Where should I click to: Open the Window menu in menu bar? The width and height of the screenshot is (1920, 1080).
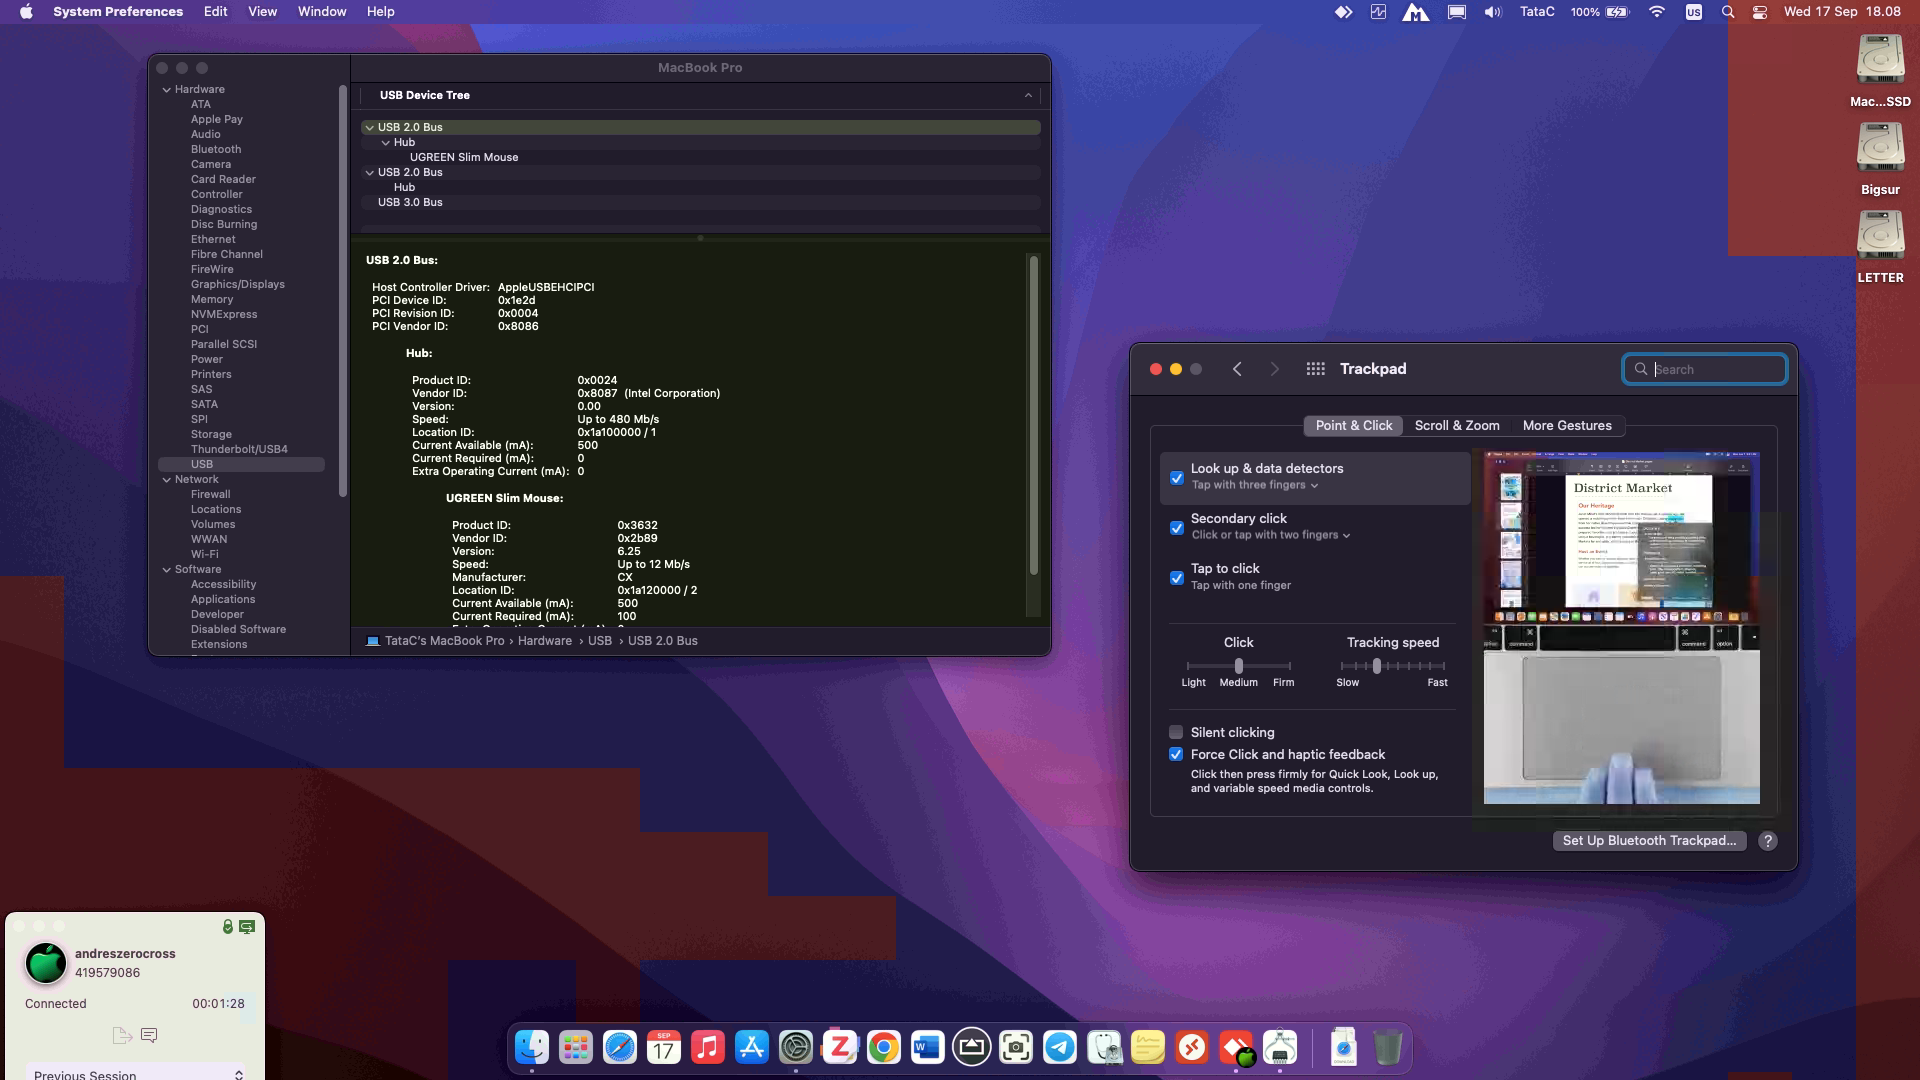[321, 12]
